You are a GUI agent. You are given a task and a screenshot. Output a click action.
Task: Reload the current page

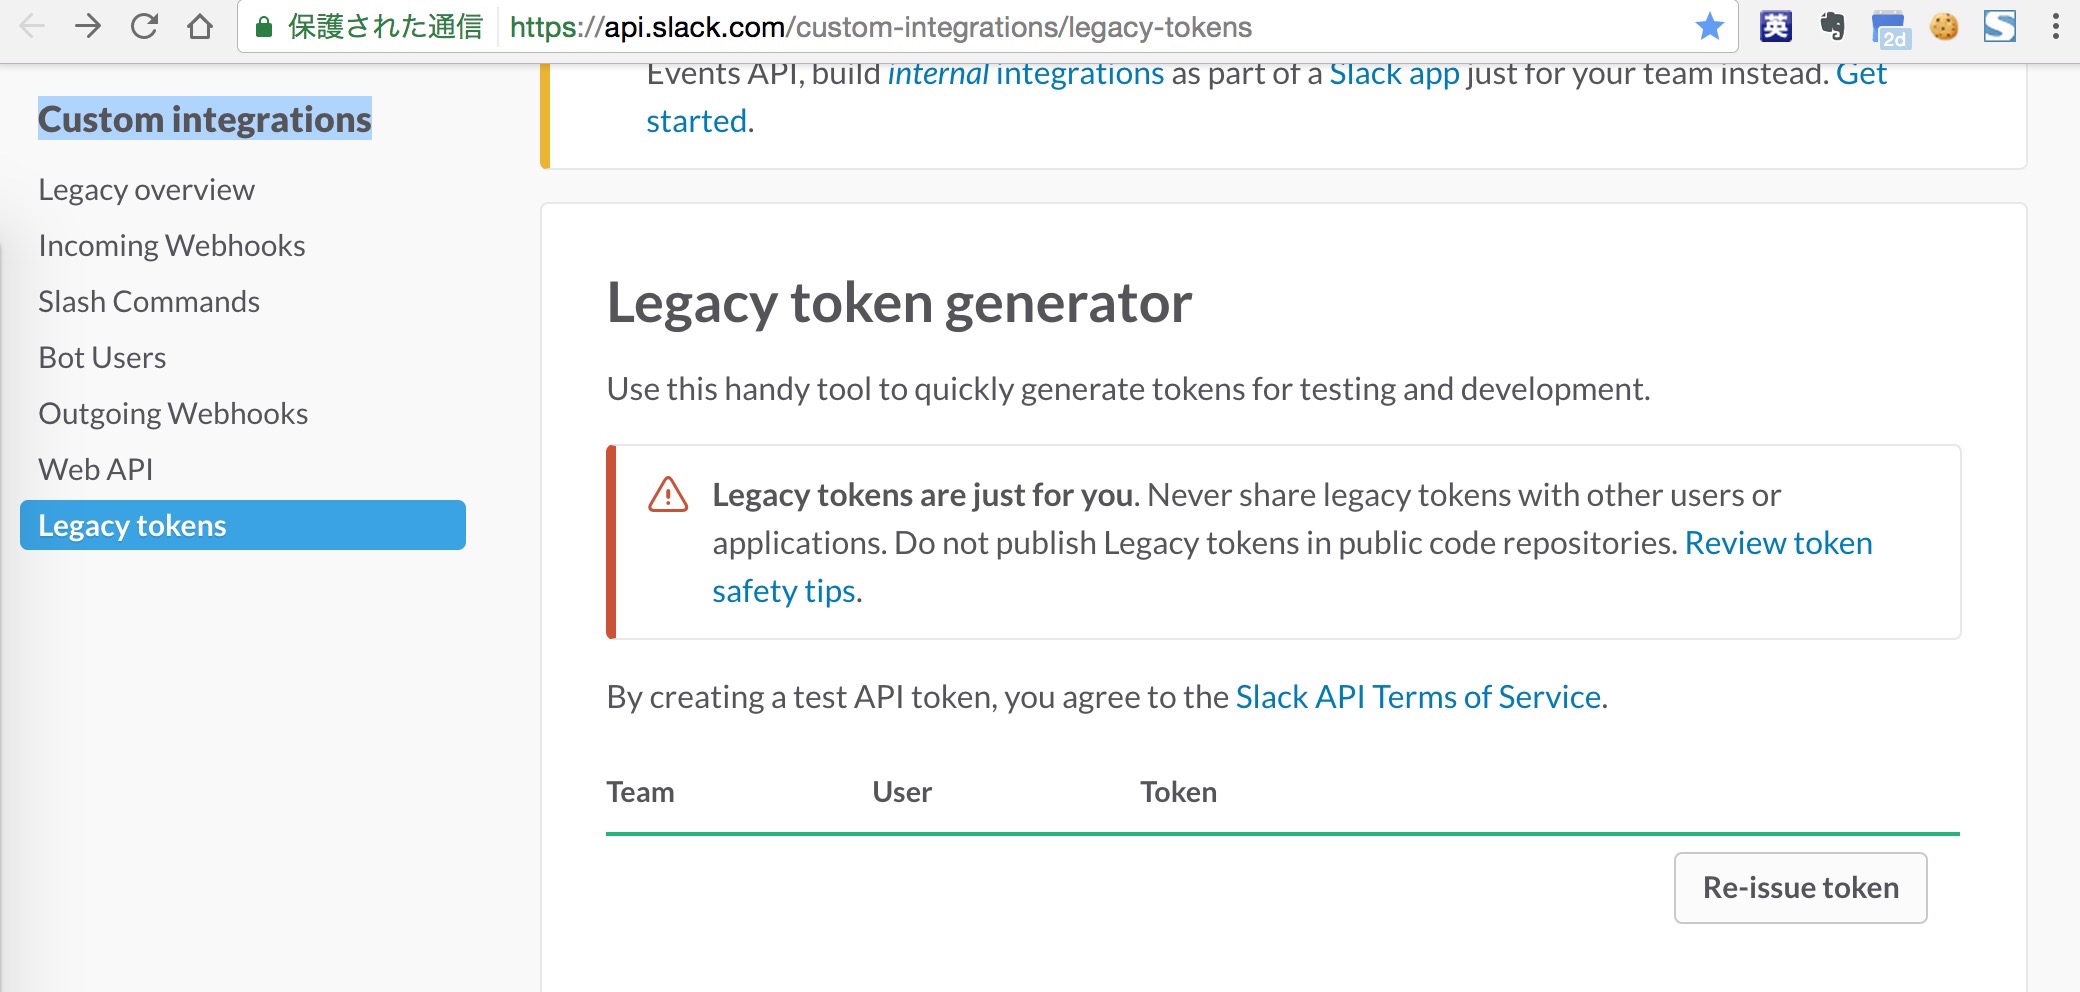pyautogui.click(x=145, y=27)
